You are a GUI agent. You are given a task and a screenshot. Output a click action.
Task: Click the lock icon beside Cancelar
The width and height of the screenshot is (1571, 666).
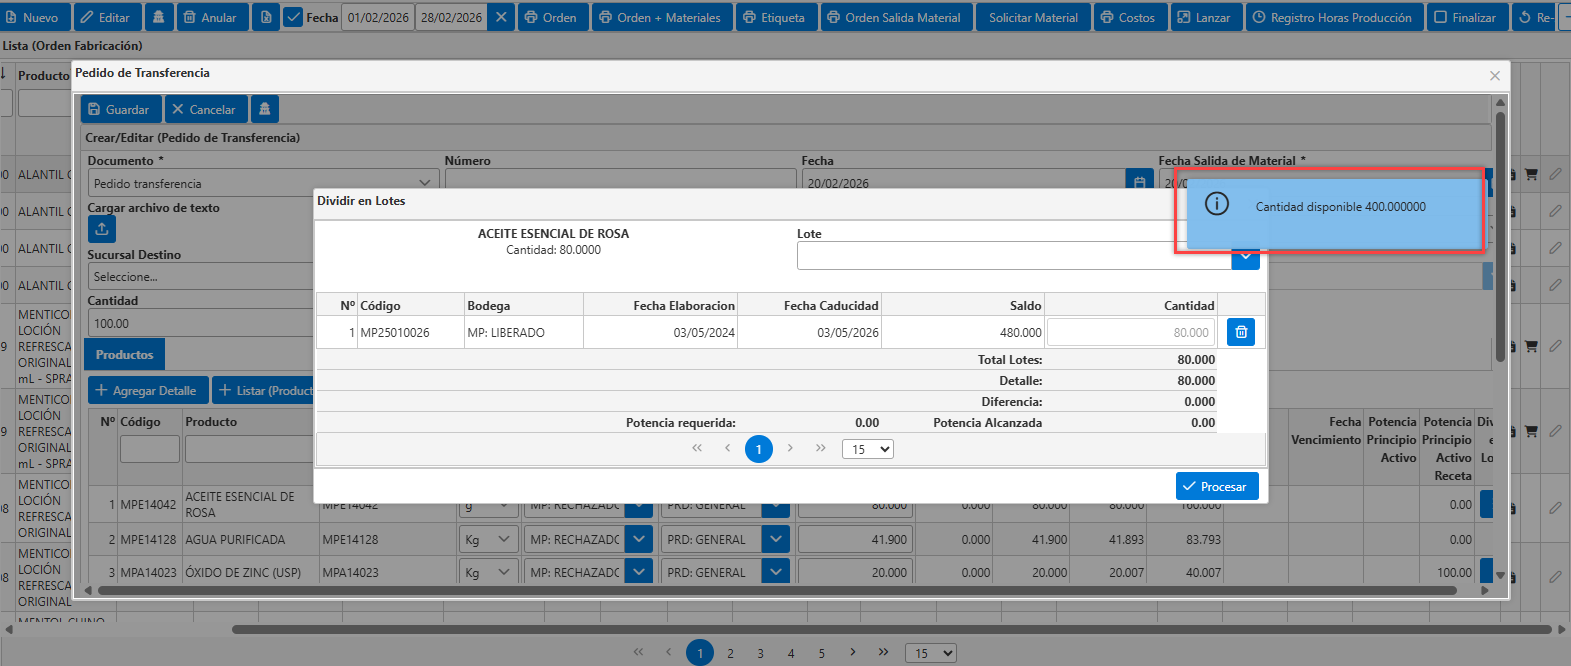(265, 109)
